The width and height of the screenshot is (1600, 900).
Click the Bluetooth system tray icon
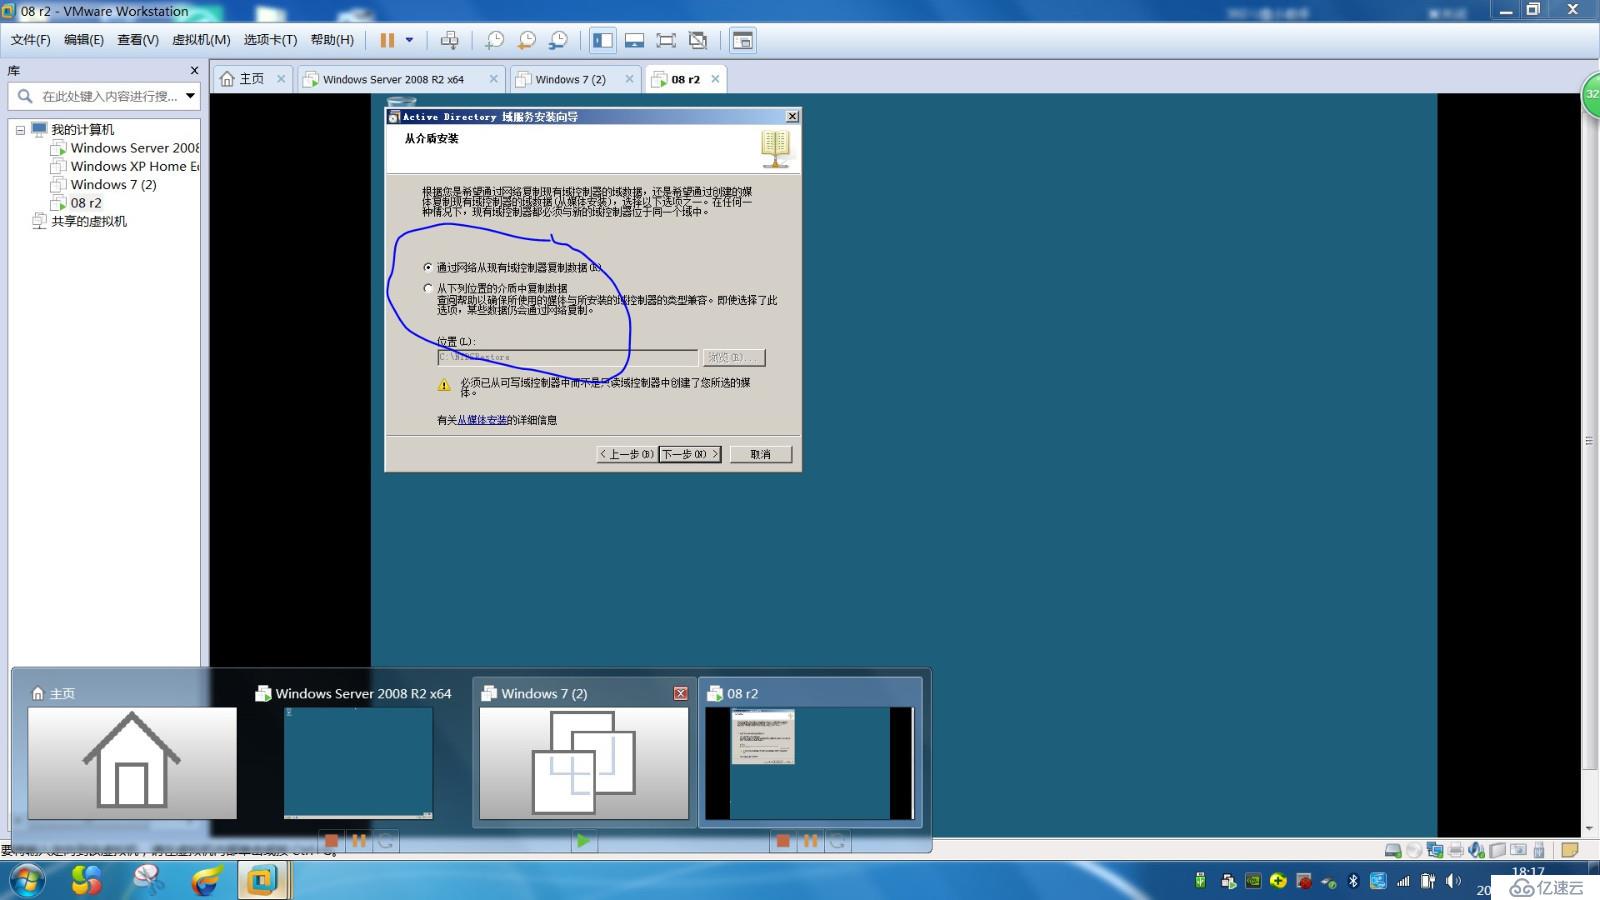(x=1353, y=881)
